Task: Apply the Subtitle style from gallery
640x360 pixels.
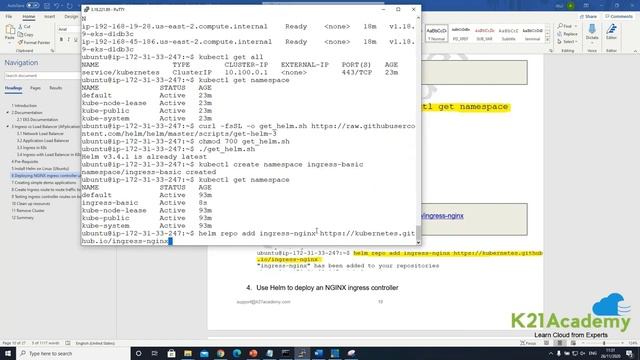Action: [509, 33]
